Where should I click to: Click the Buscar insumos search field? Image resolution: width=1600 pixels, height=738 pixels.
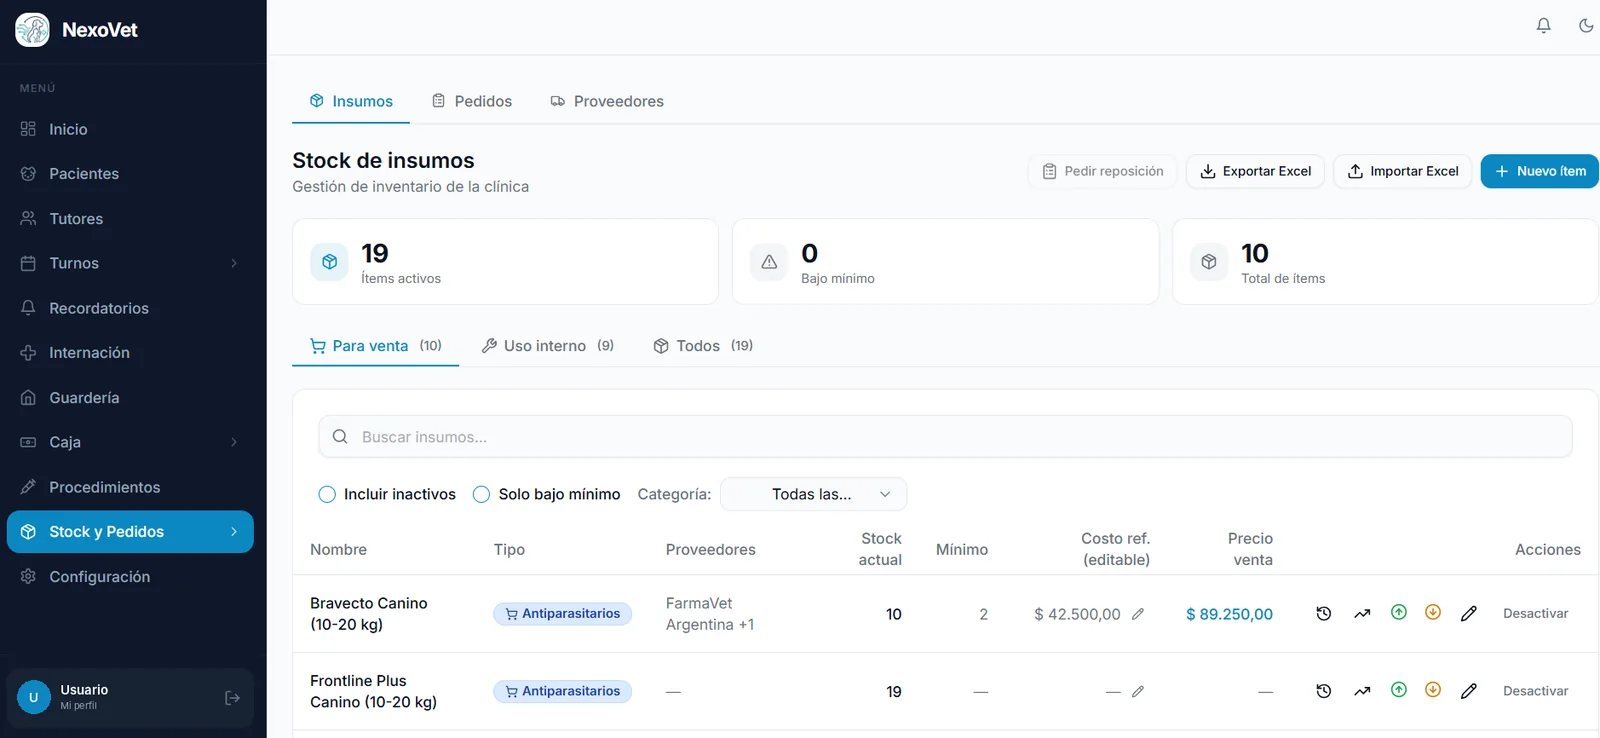click(945, 437)
